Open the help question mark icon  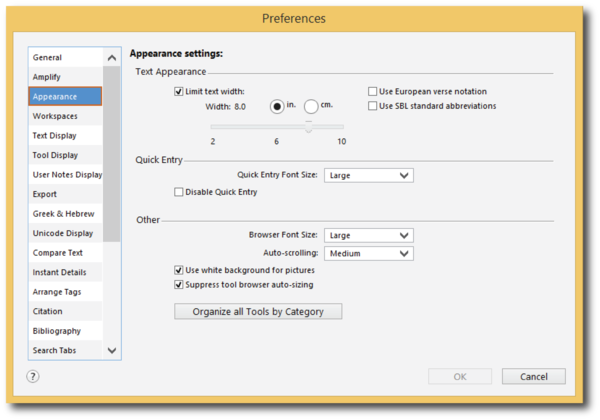point(33,376)
